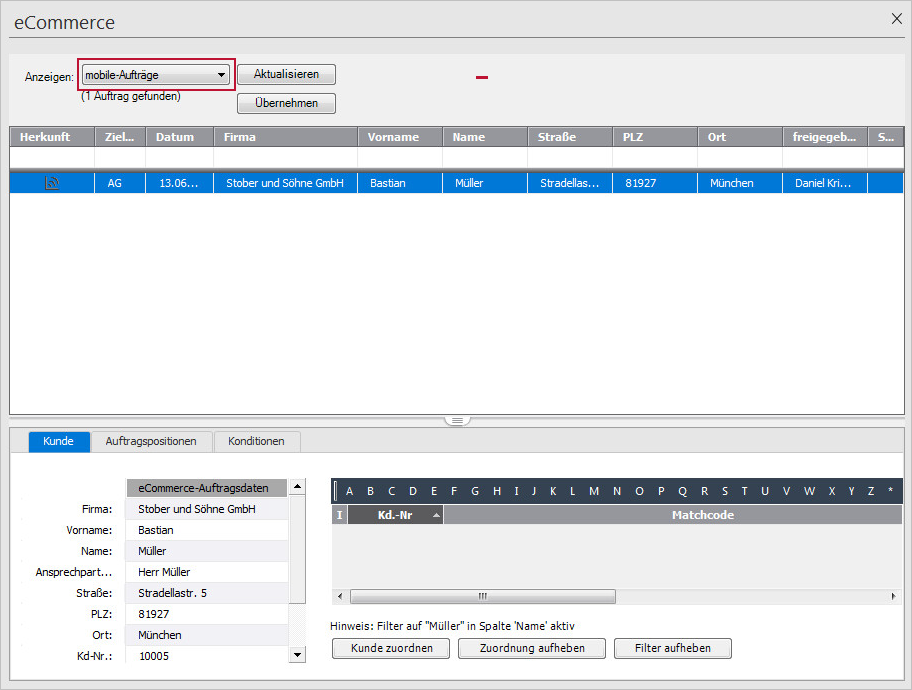Sort orders by the Datum column header
Screen dimensions: 912x690
pos(180,137)
